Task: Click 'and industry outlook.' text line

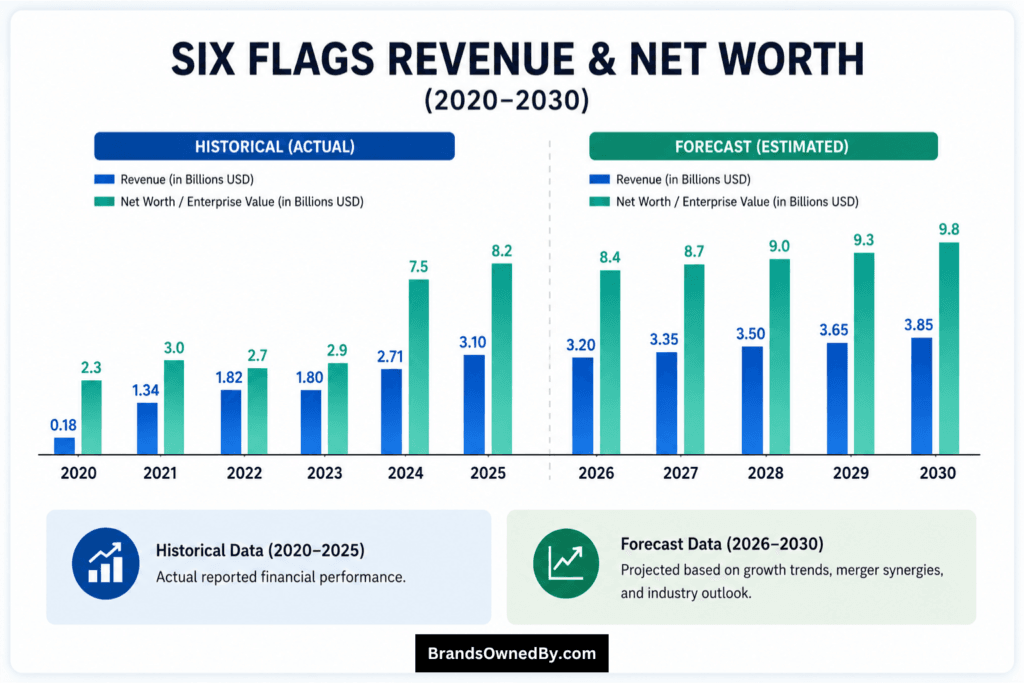Action: [686, 594]
